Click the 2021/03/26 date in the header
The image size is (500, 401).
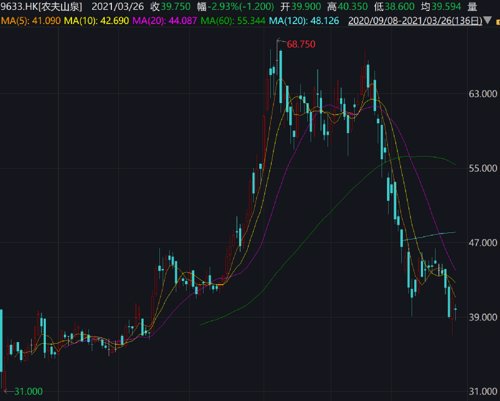(x=118, y=6)
